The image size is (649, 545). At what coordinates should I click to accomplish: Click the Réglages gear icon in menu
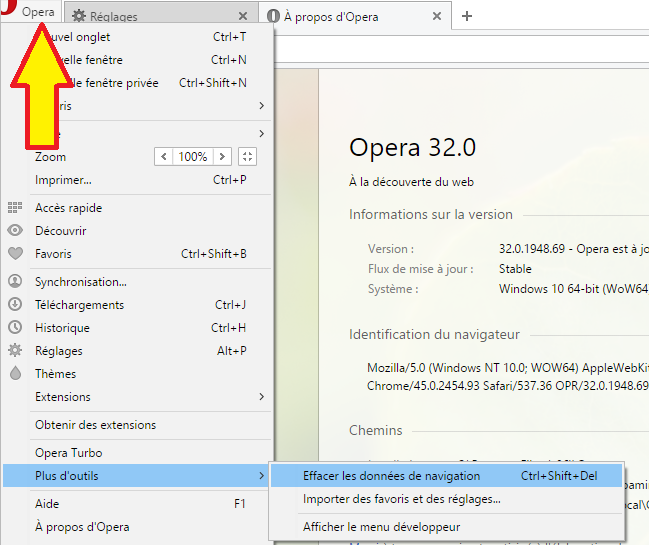tap(15, 350)
